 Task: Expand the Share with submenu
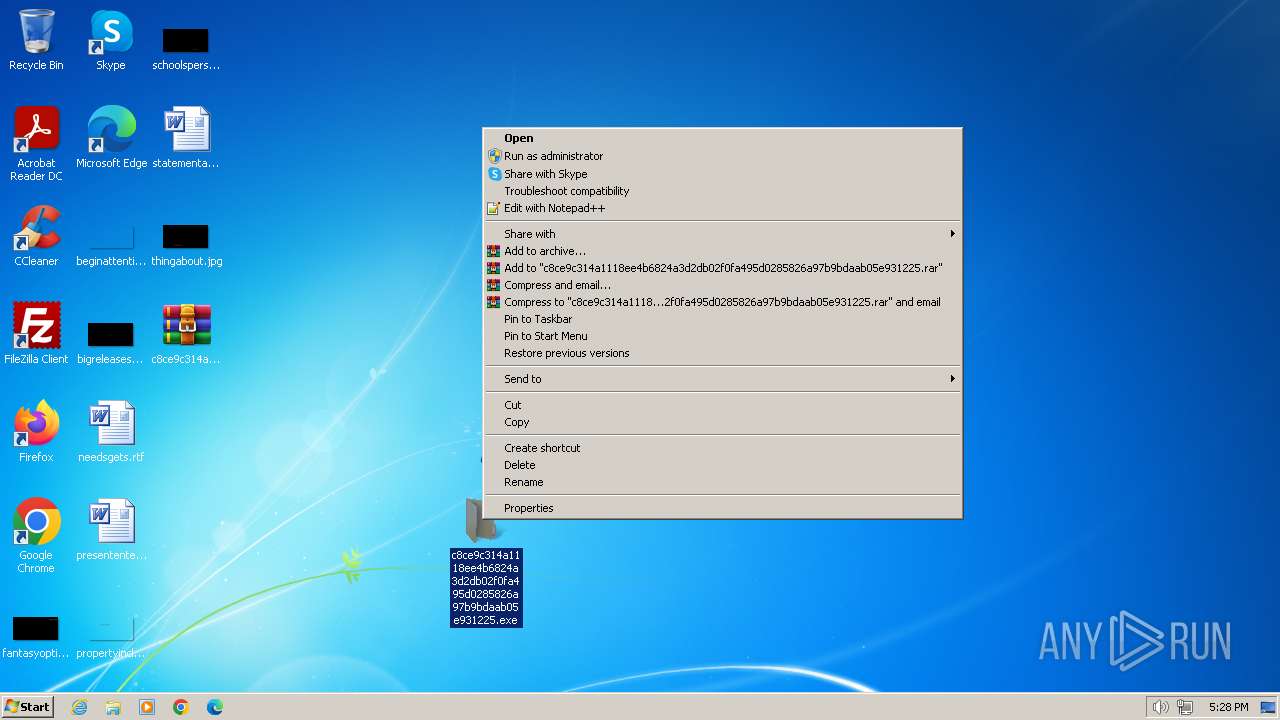[722, 234]
